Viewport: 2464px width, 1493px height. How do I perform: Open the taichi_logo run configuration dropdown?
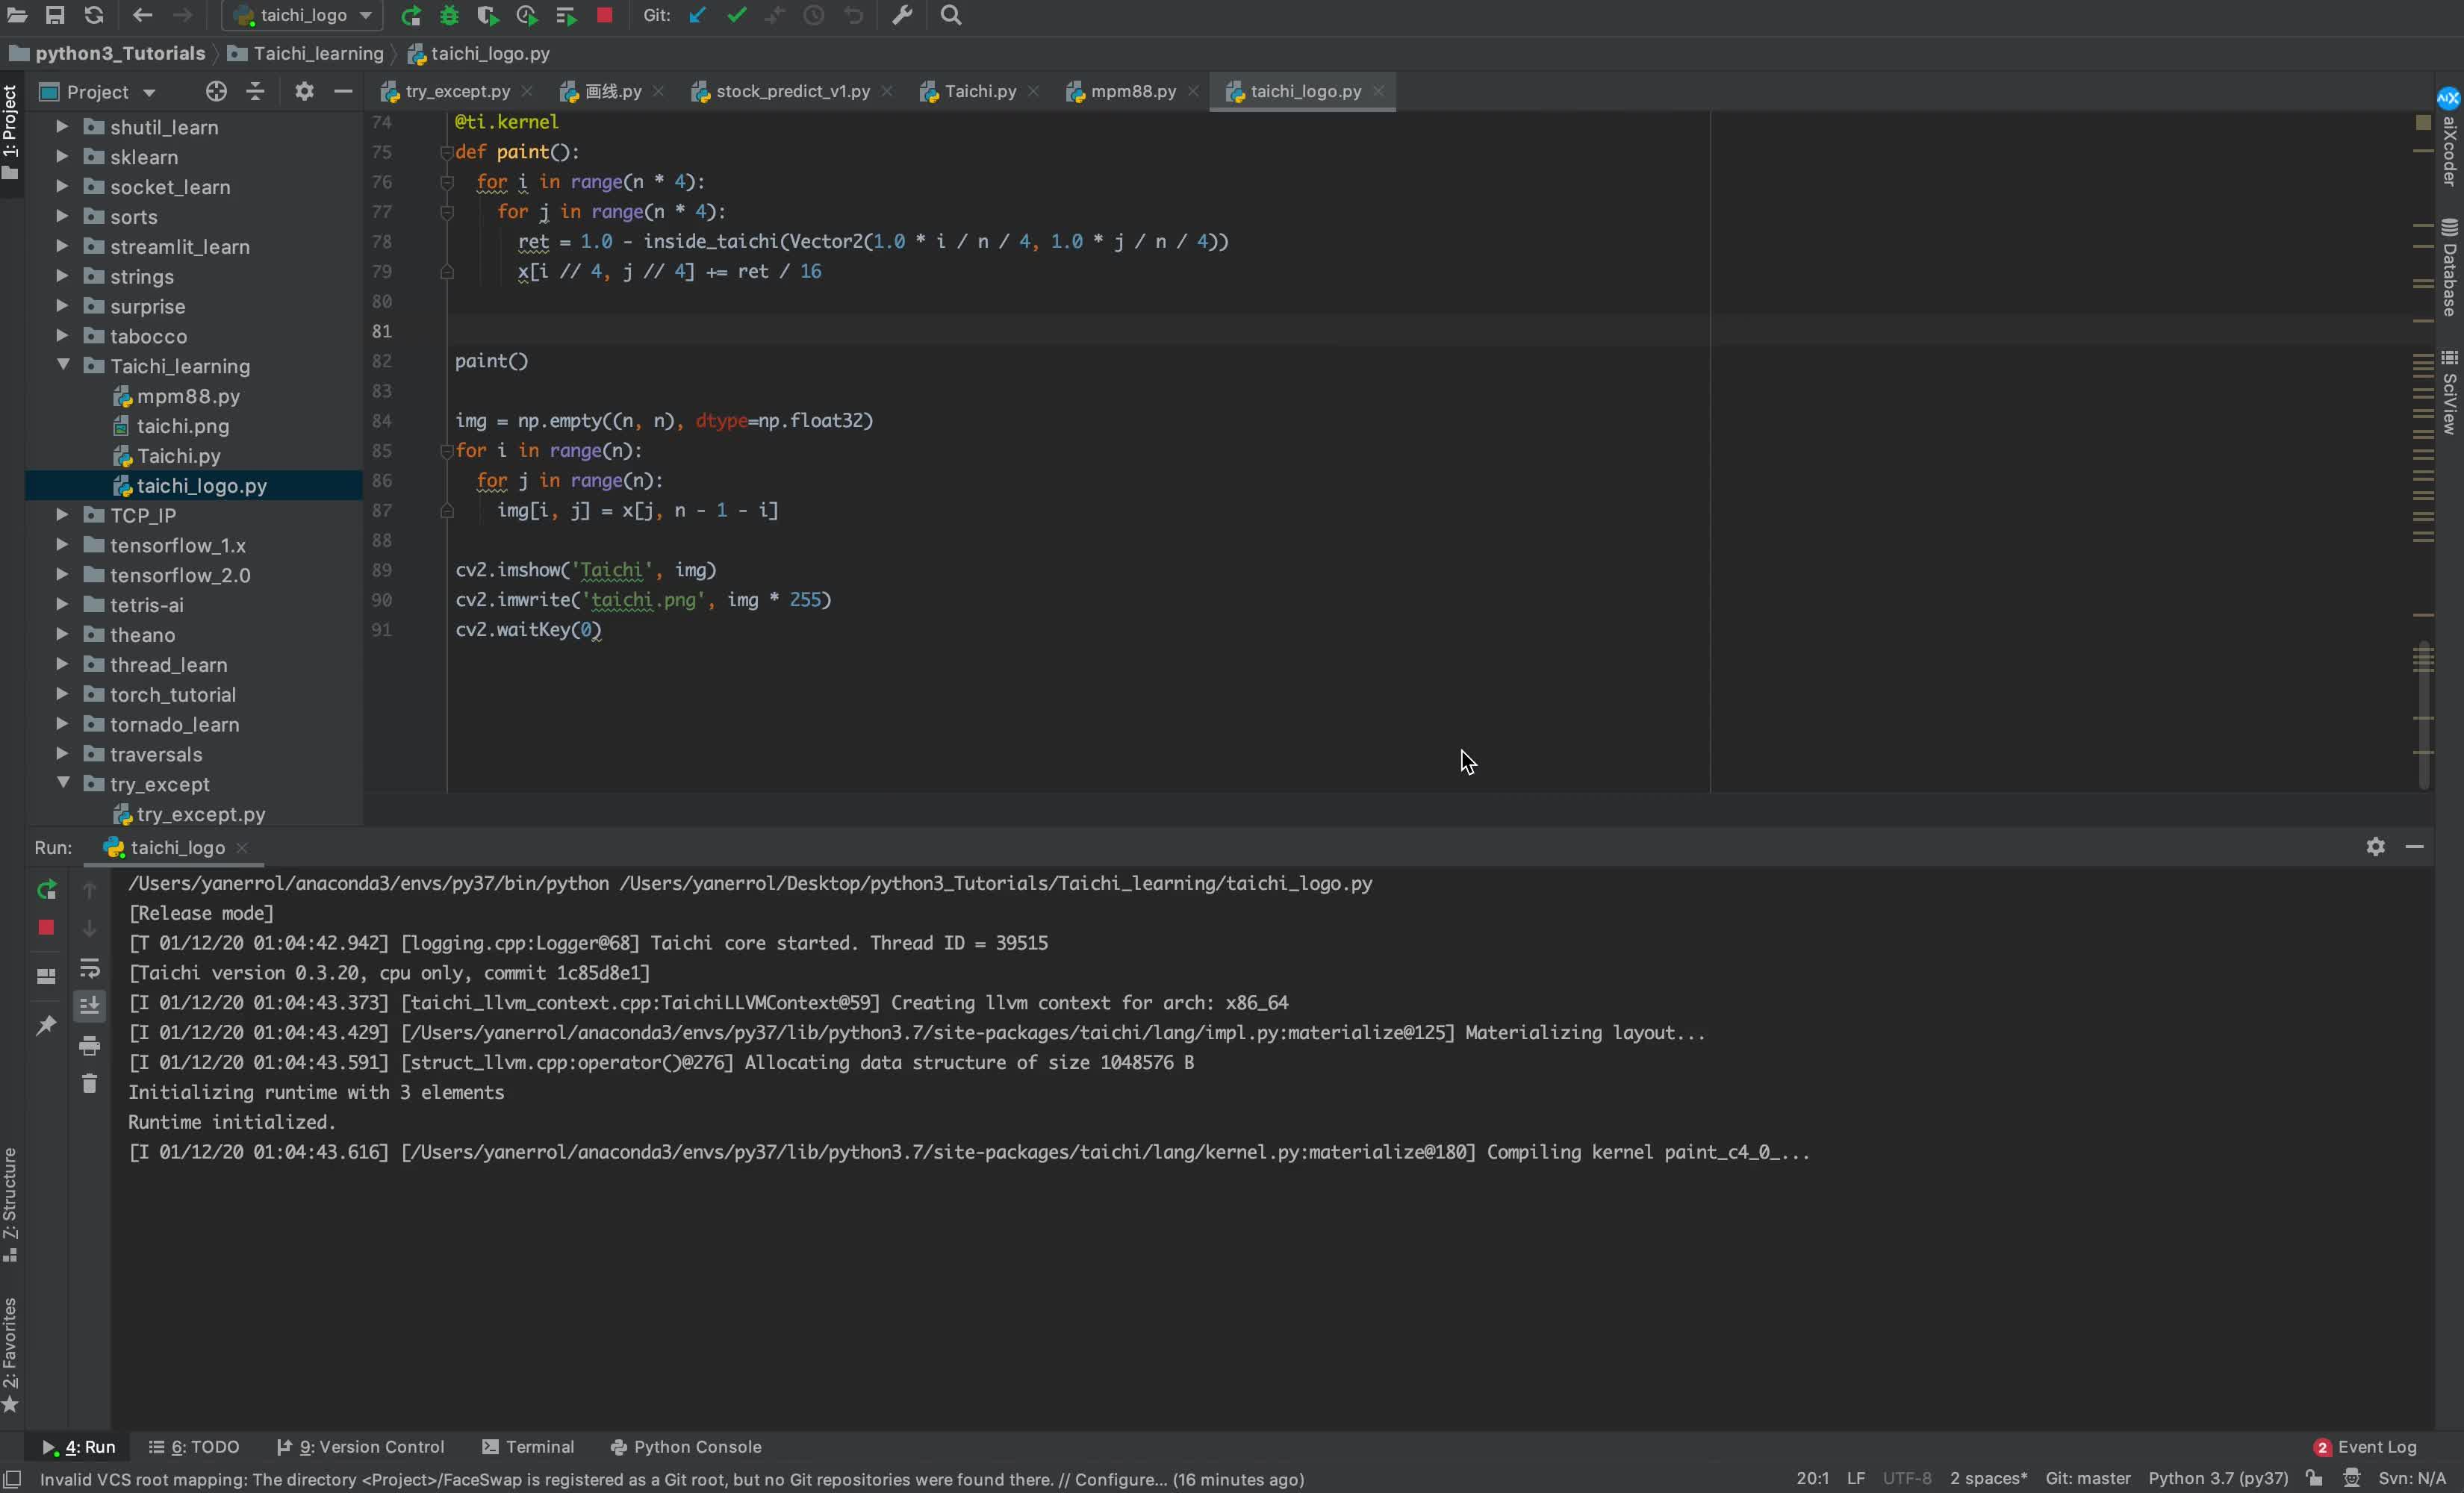303,16
